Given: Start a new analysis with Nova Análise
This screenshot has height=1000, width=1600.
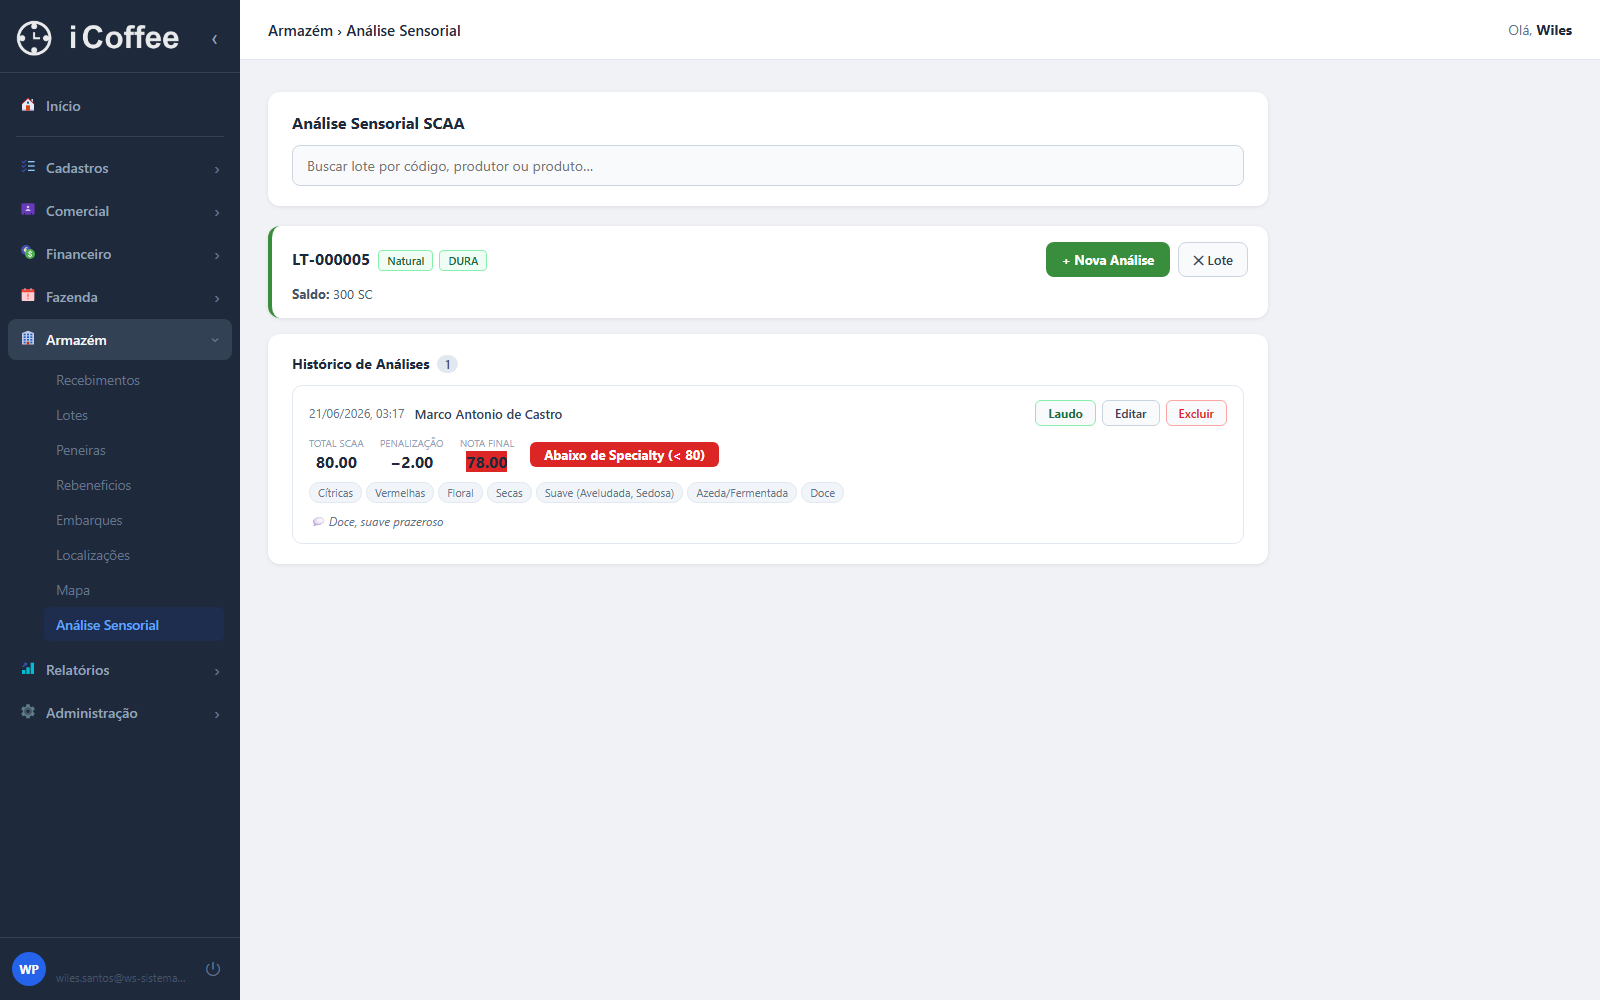Looking at the screenshot, I should [1108, 260].
